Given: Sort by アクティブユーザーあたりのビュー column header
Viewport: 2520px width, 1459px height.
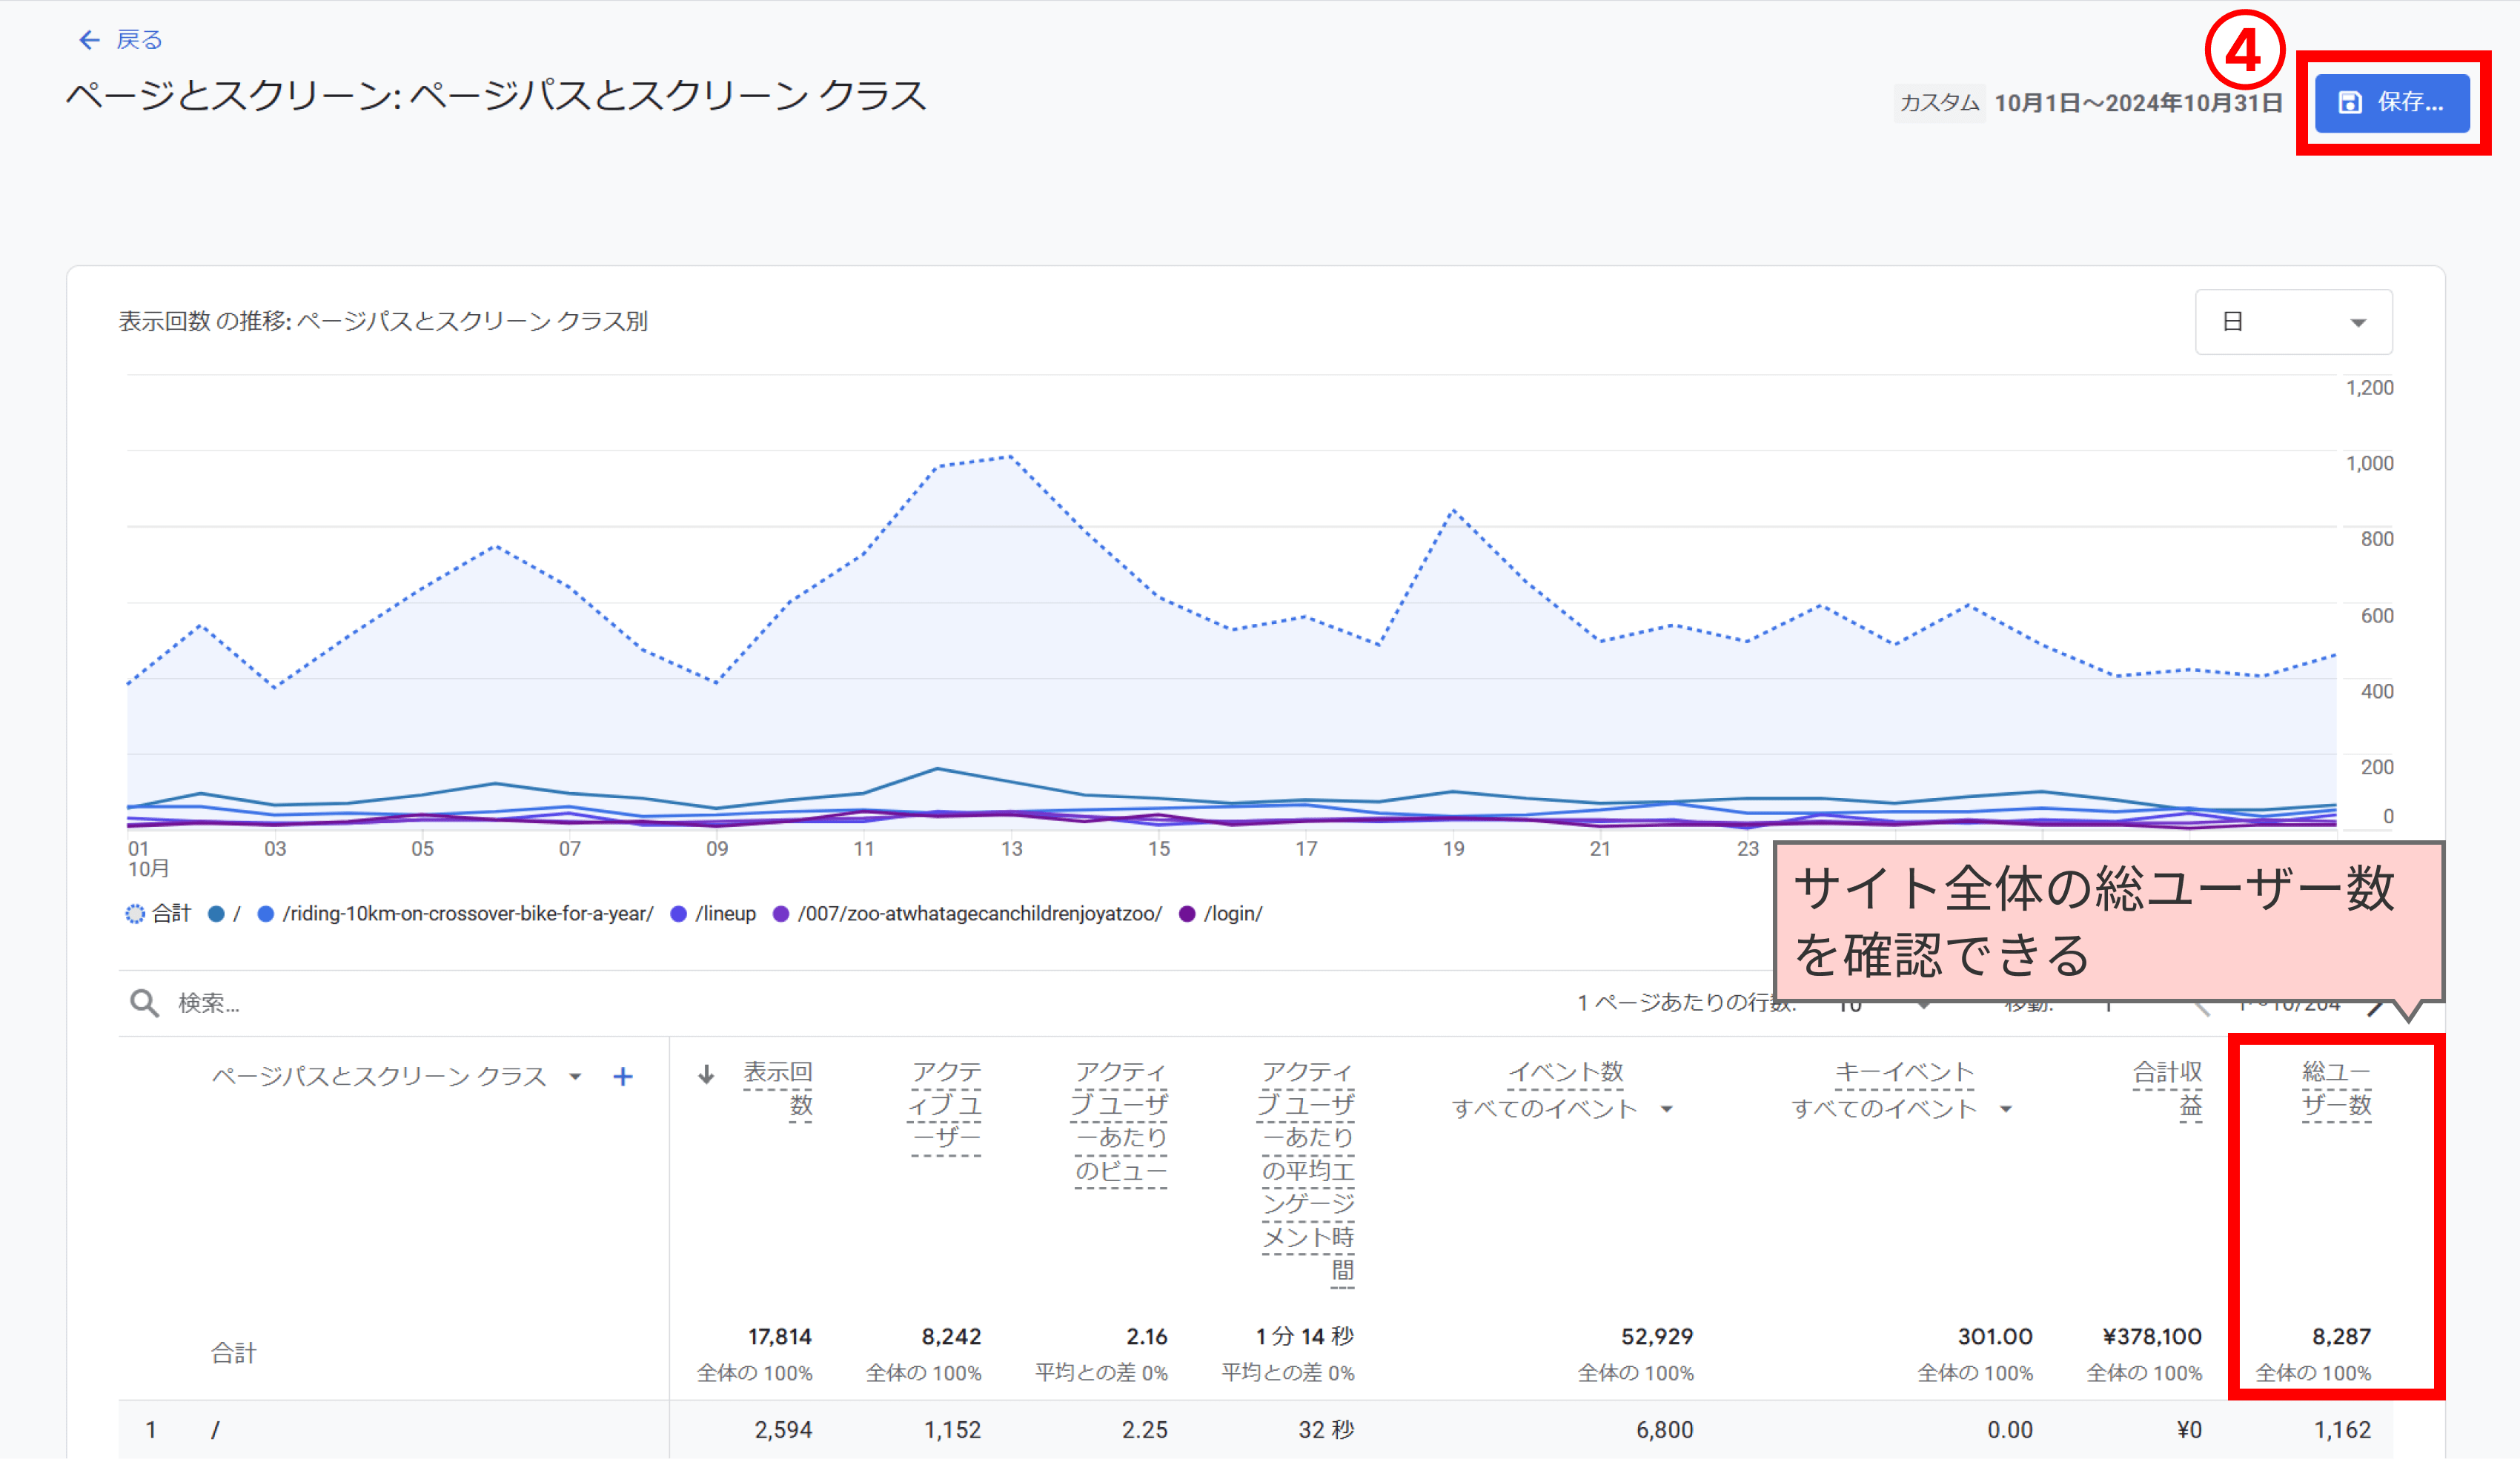Looking at the screenshot, I should coord(1119,1122).
